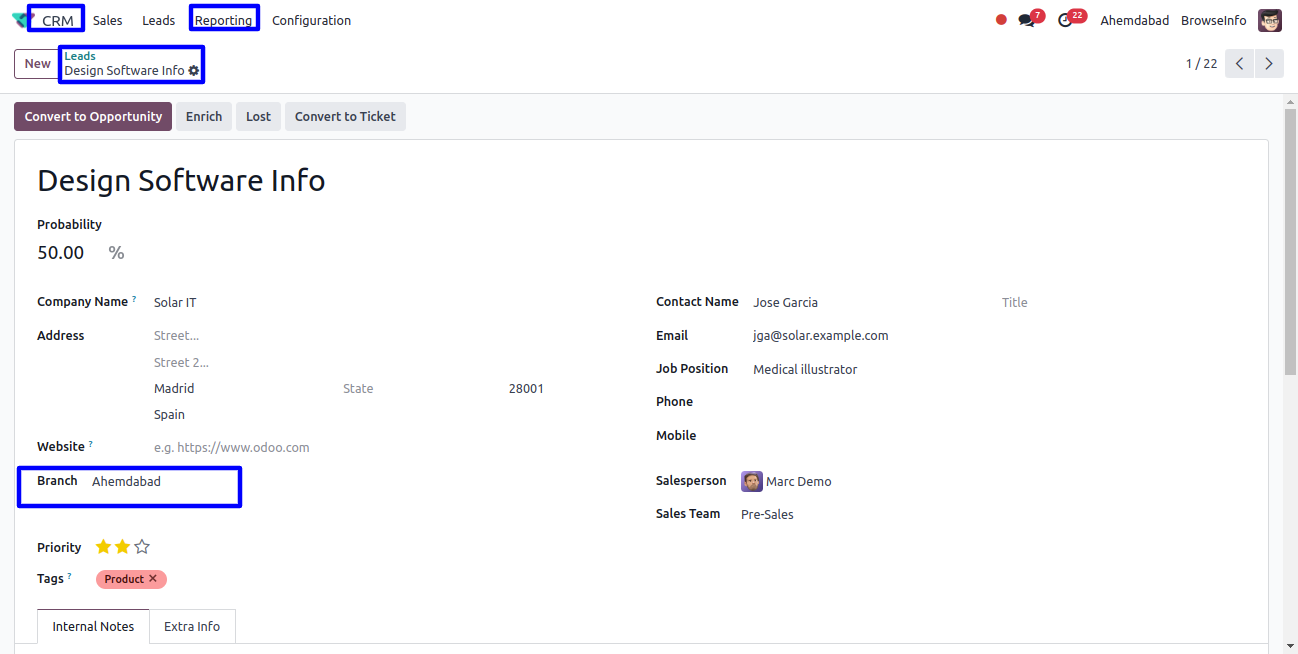Image resolution: width=1298 pixels, height=654 pixels.
Task: Go to previous record arrow
Action: coord(1239,64)
